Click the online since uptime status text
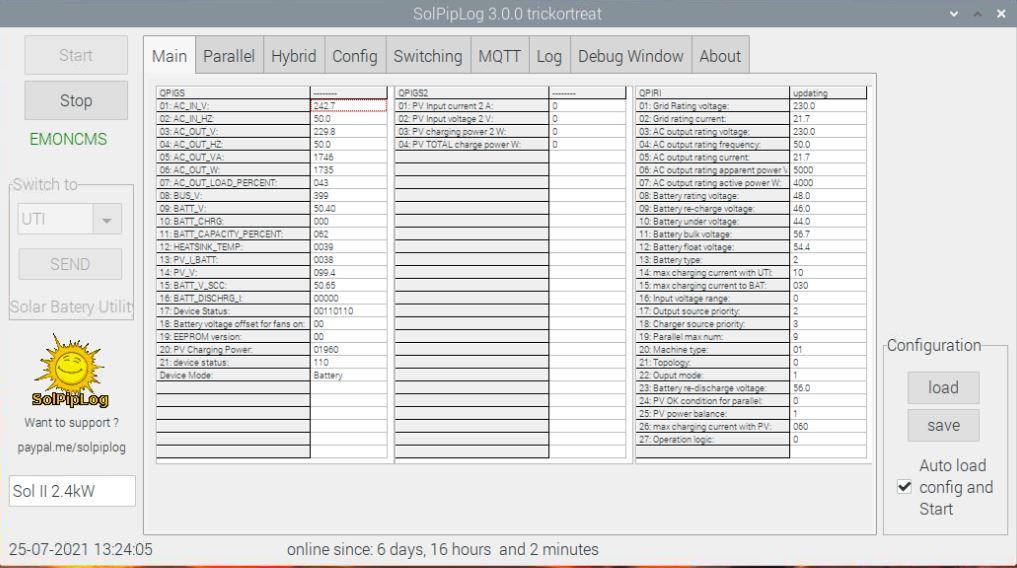Image resolution: width=1017 pixels, height=568 pixels. point(442,549)
